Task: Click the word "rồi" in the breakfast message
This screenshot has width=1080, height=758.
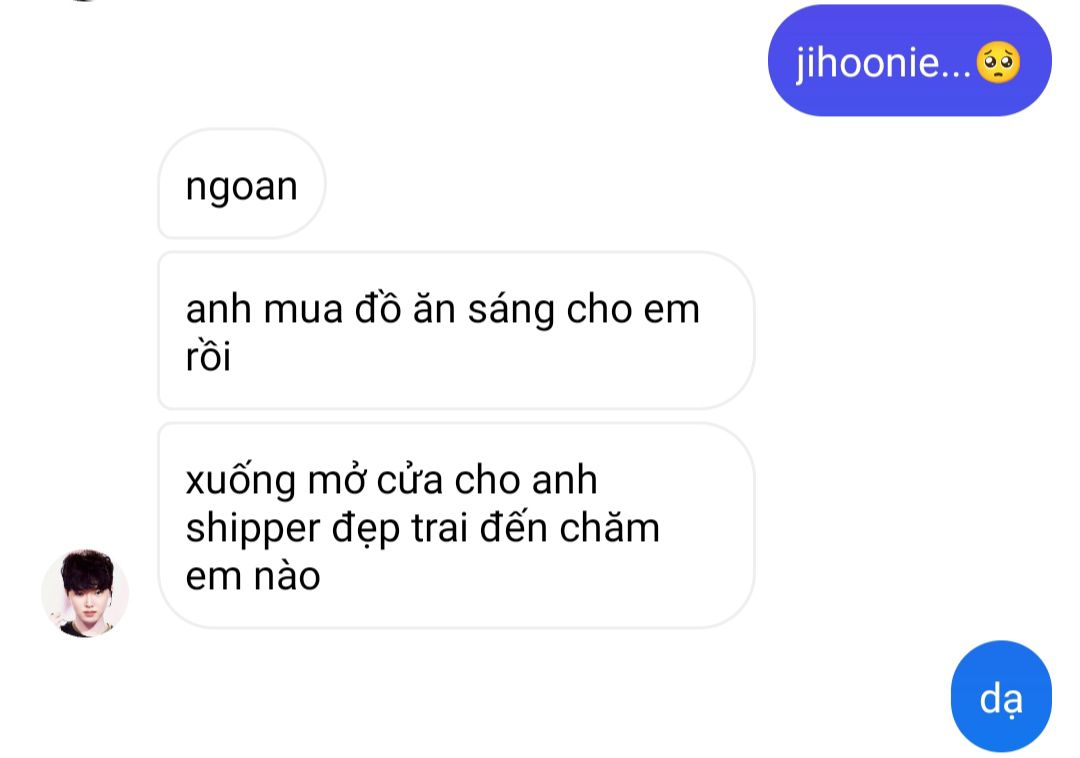Action: (208, 356)
